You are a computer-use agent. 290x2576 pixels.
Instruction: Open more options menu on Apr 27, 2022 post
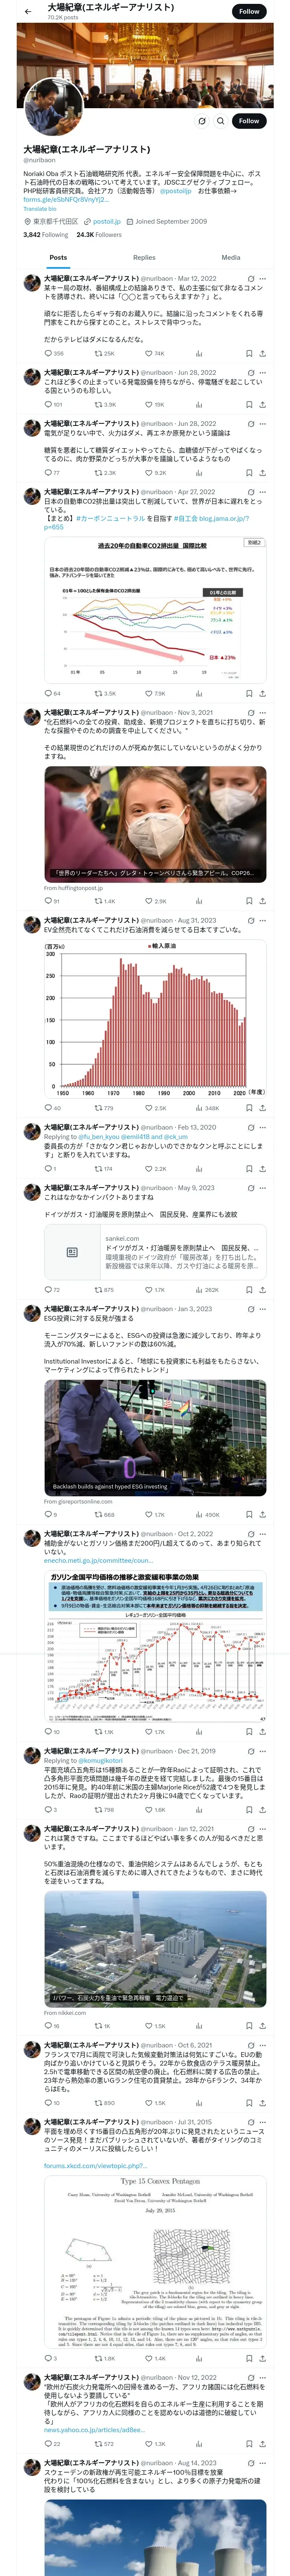[262, 492]
